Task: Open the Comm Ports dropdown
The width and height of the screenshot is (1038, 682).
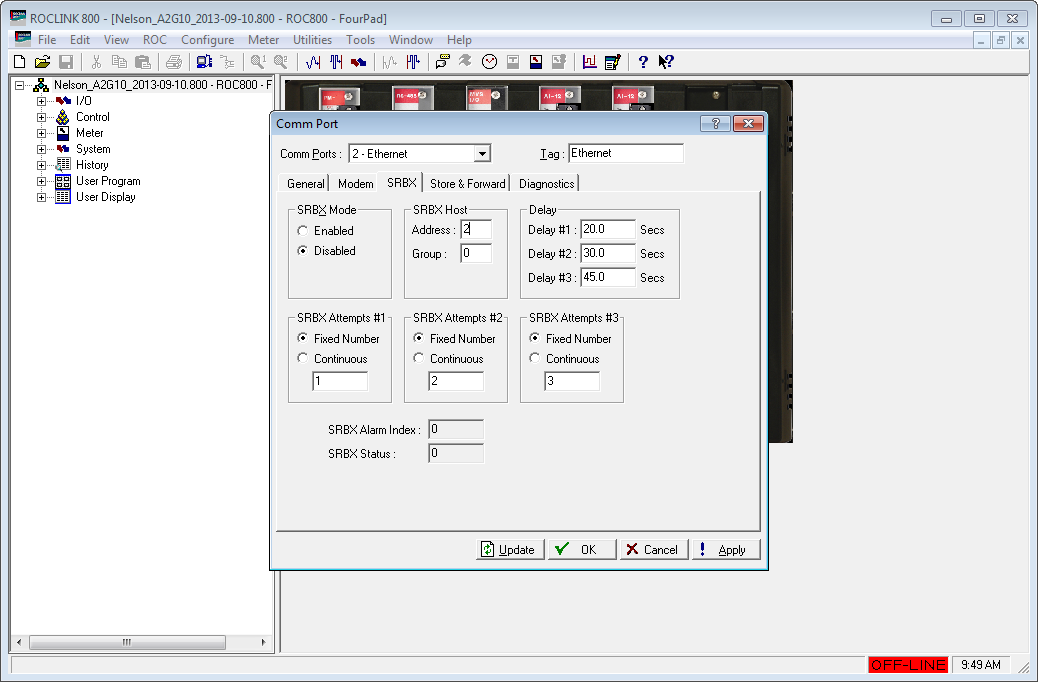Action: click(x=482, y=154)
